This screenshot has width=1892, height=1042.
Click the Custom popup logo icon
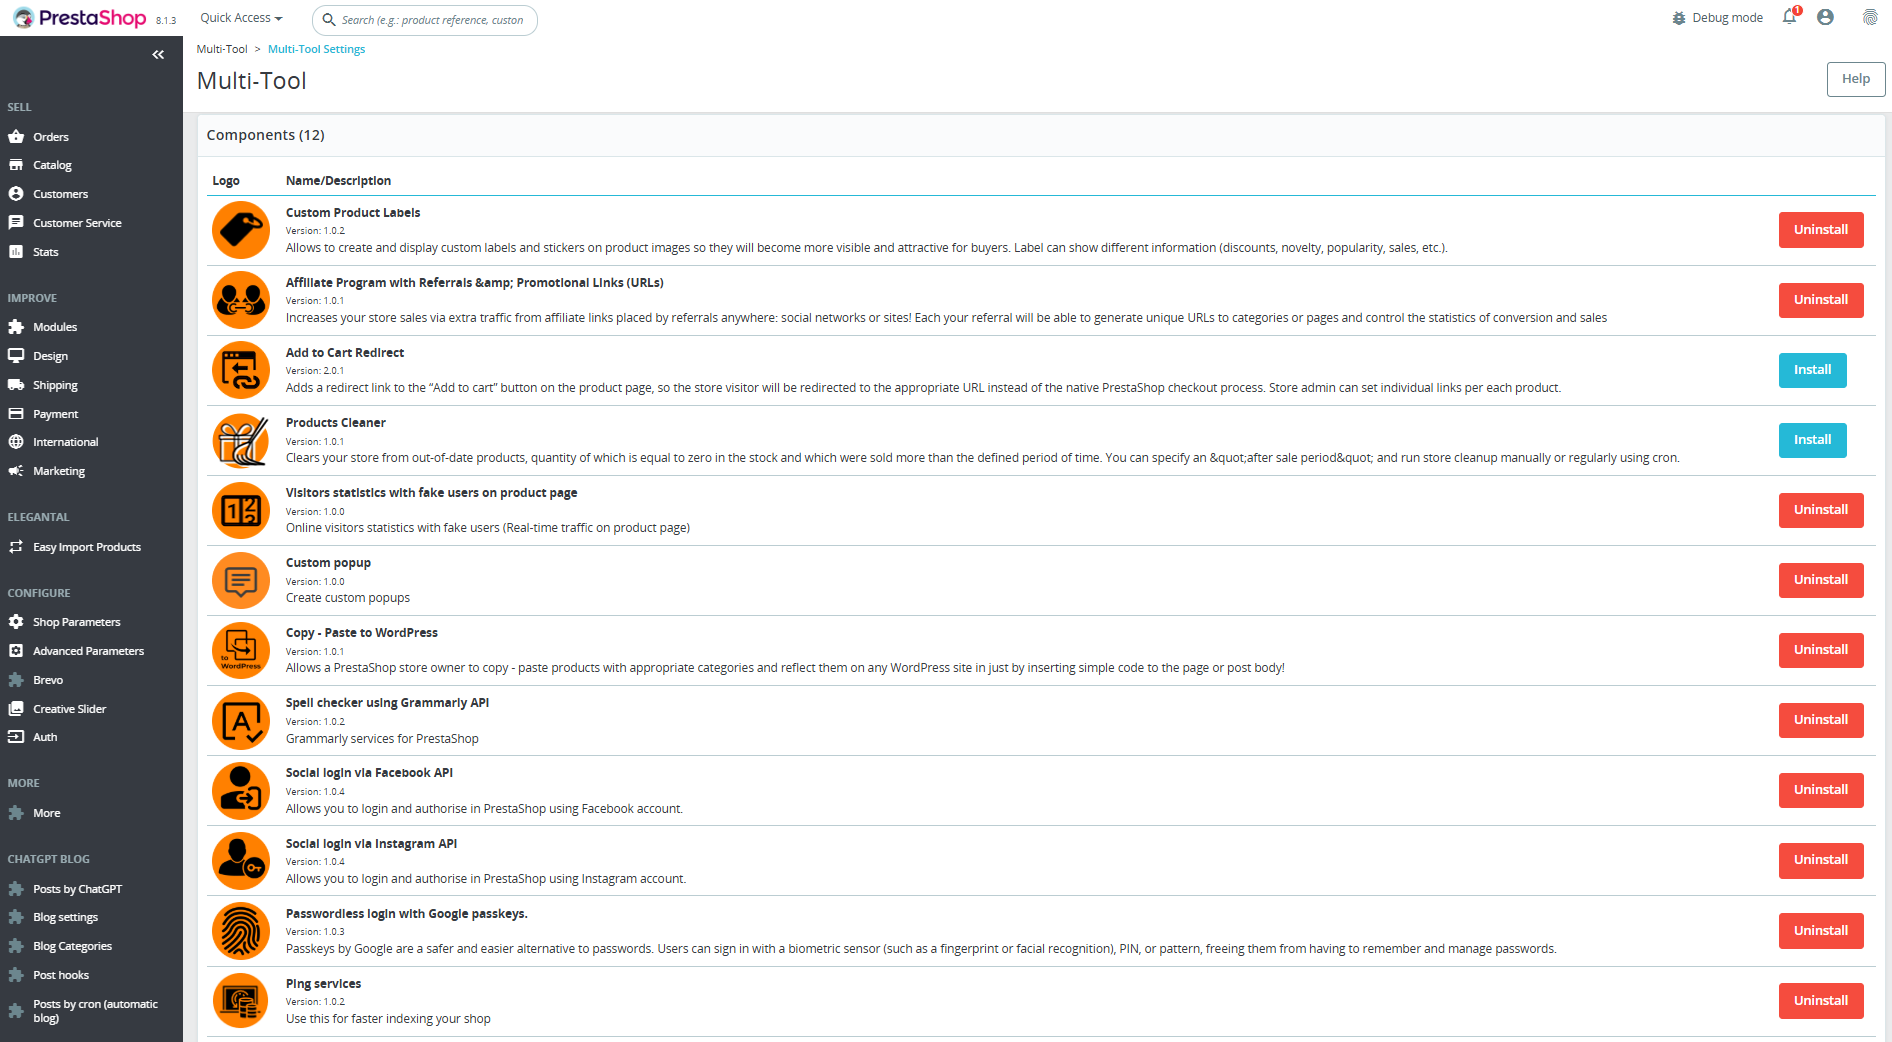pos(241,580)
